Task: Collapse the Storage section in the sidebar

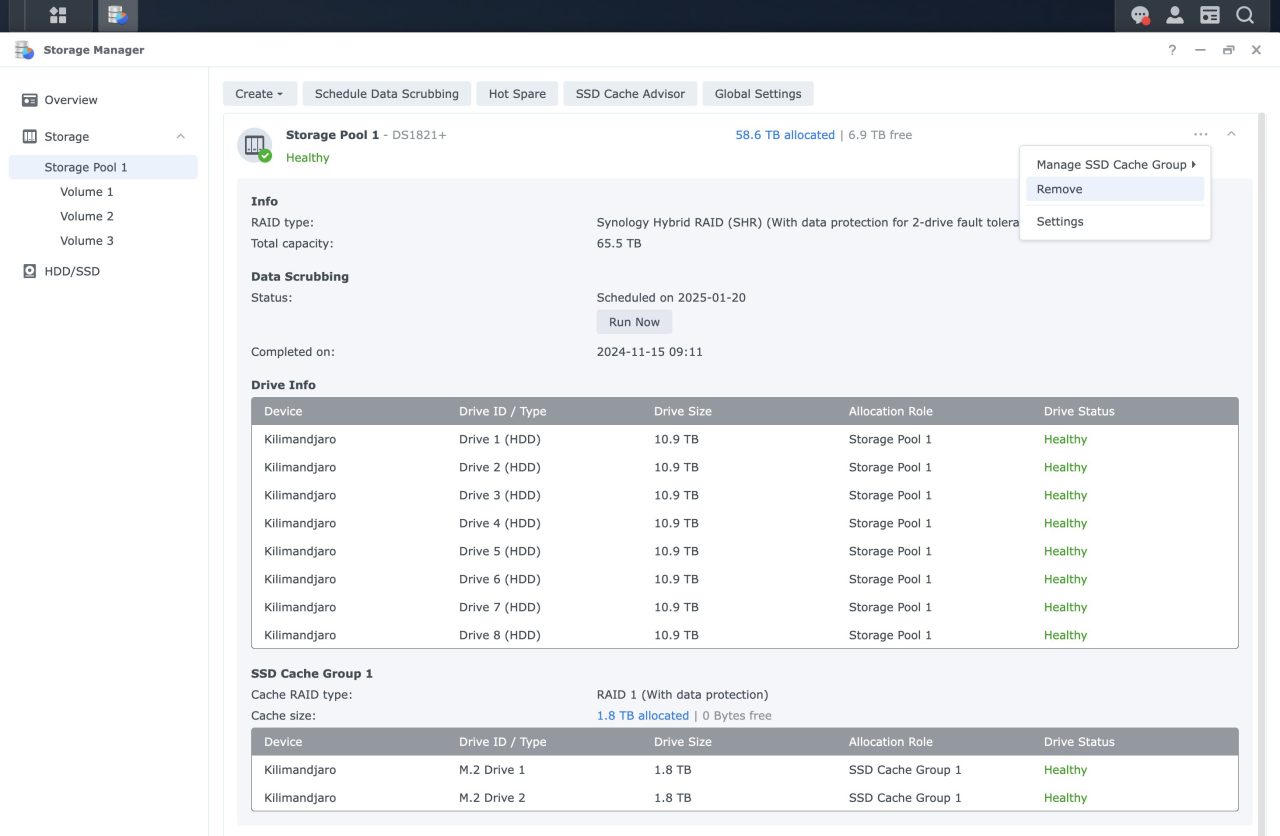Action: (x=181, y=137)
